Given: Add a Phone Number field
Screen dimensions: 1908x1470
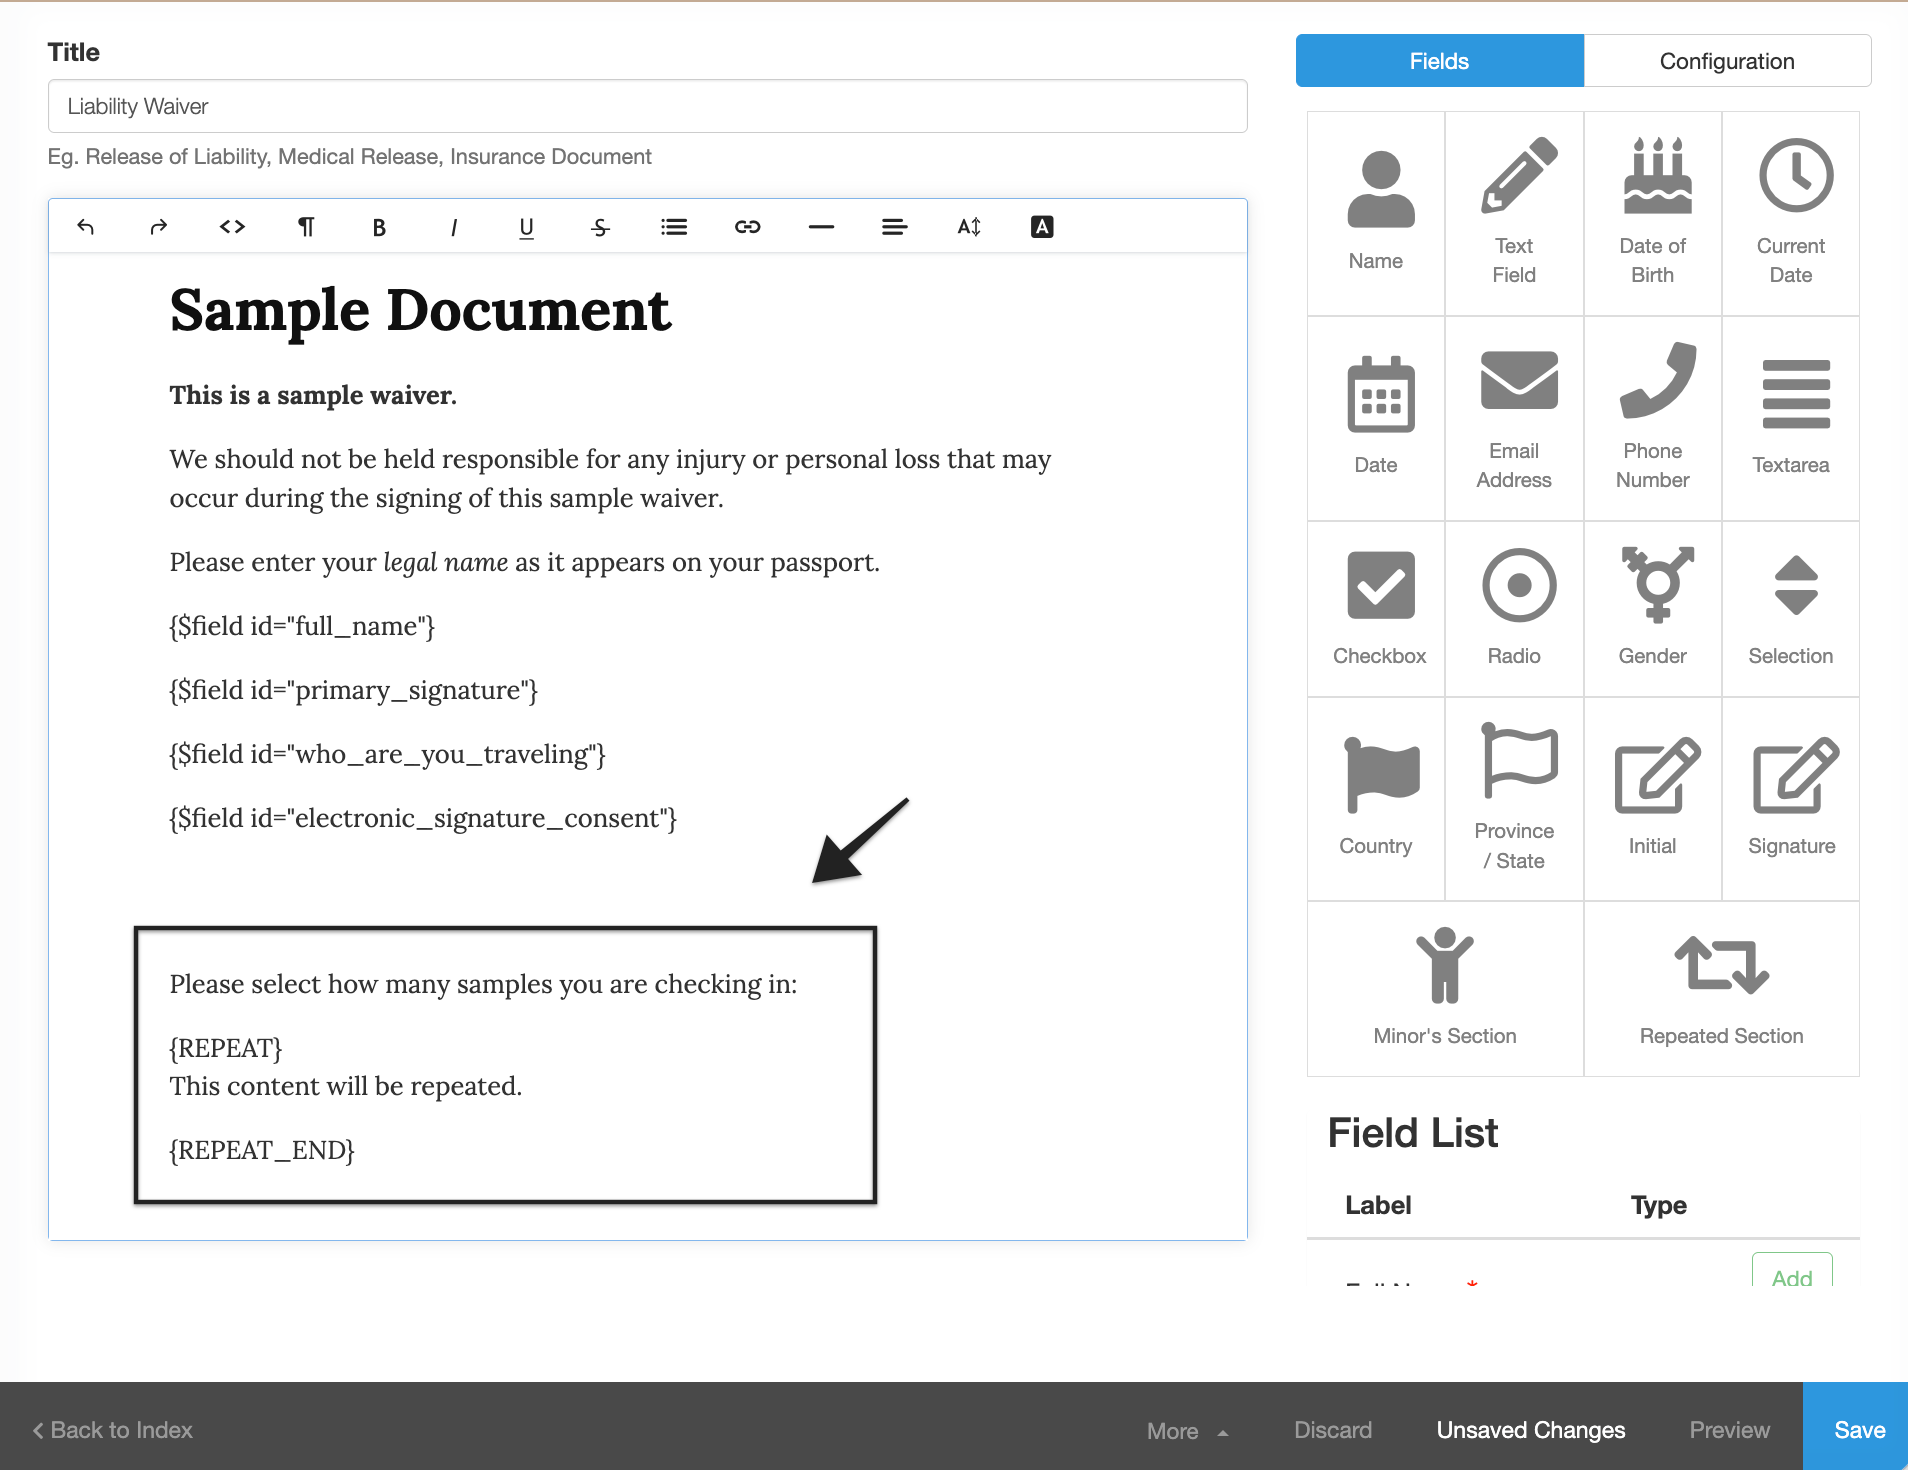Looking at the screenshot, I should (x=1652, y=418).
